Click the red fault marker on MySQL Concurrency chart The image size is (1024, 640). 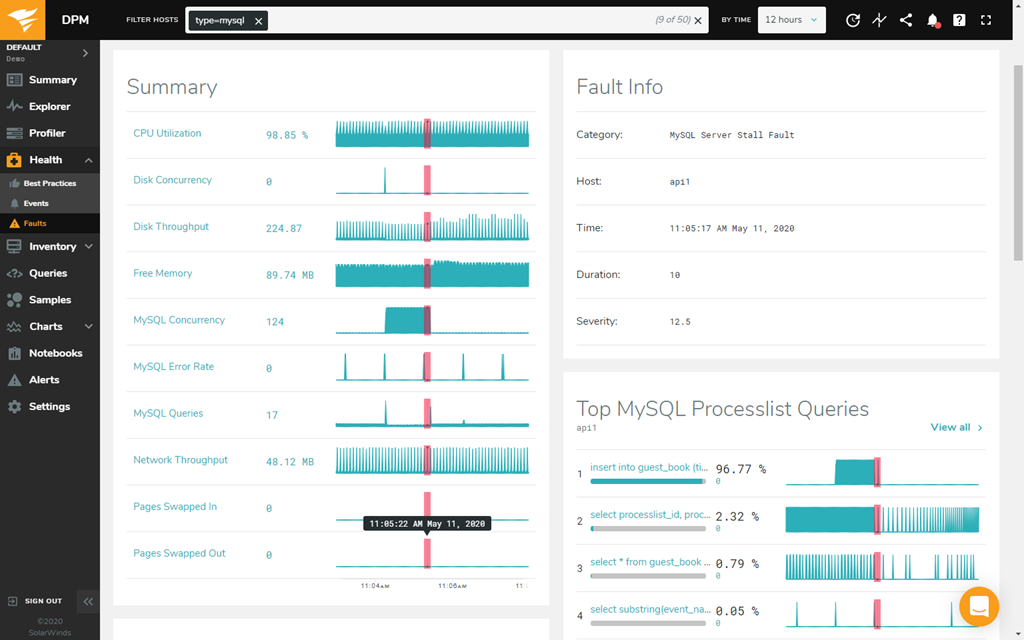[x=427, y=320]
